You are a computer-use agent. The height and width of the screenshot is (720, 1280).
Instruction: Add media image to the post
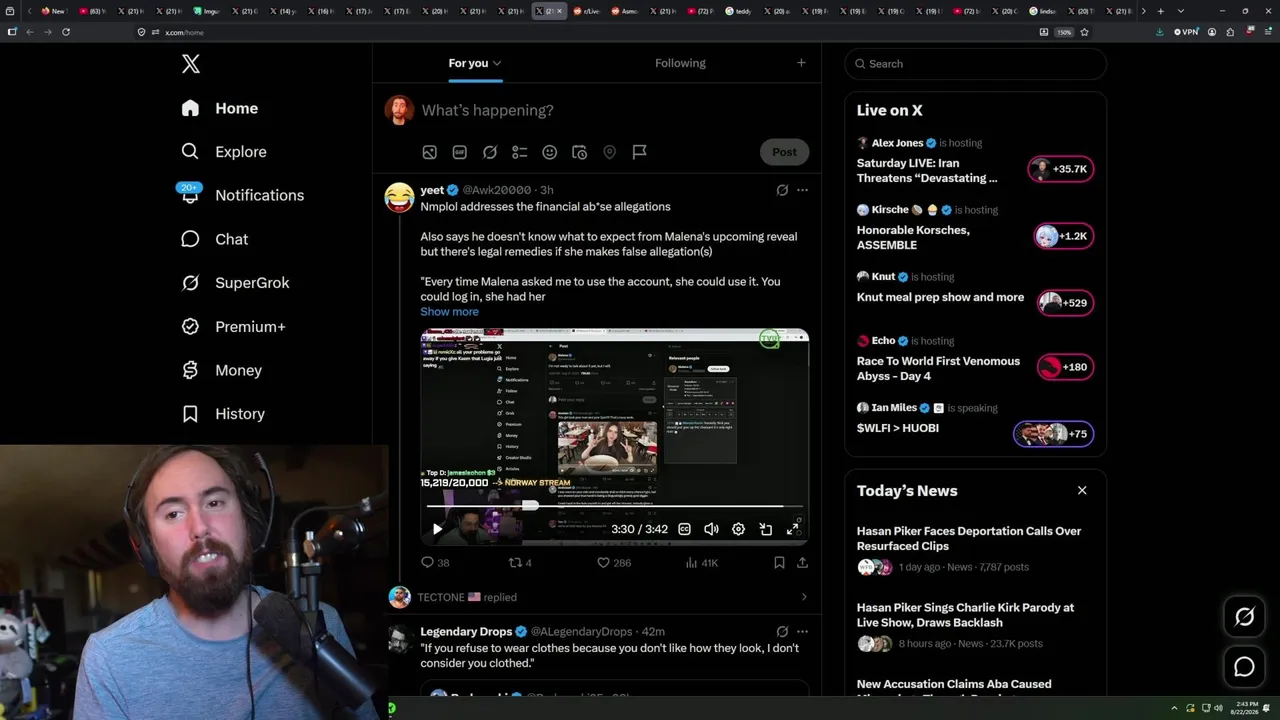429,152
